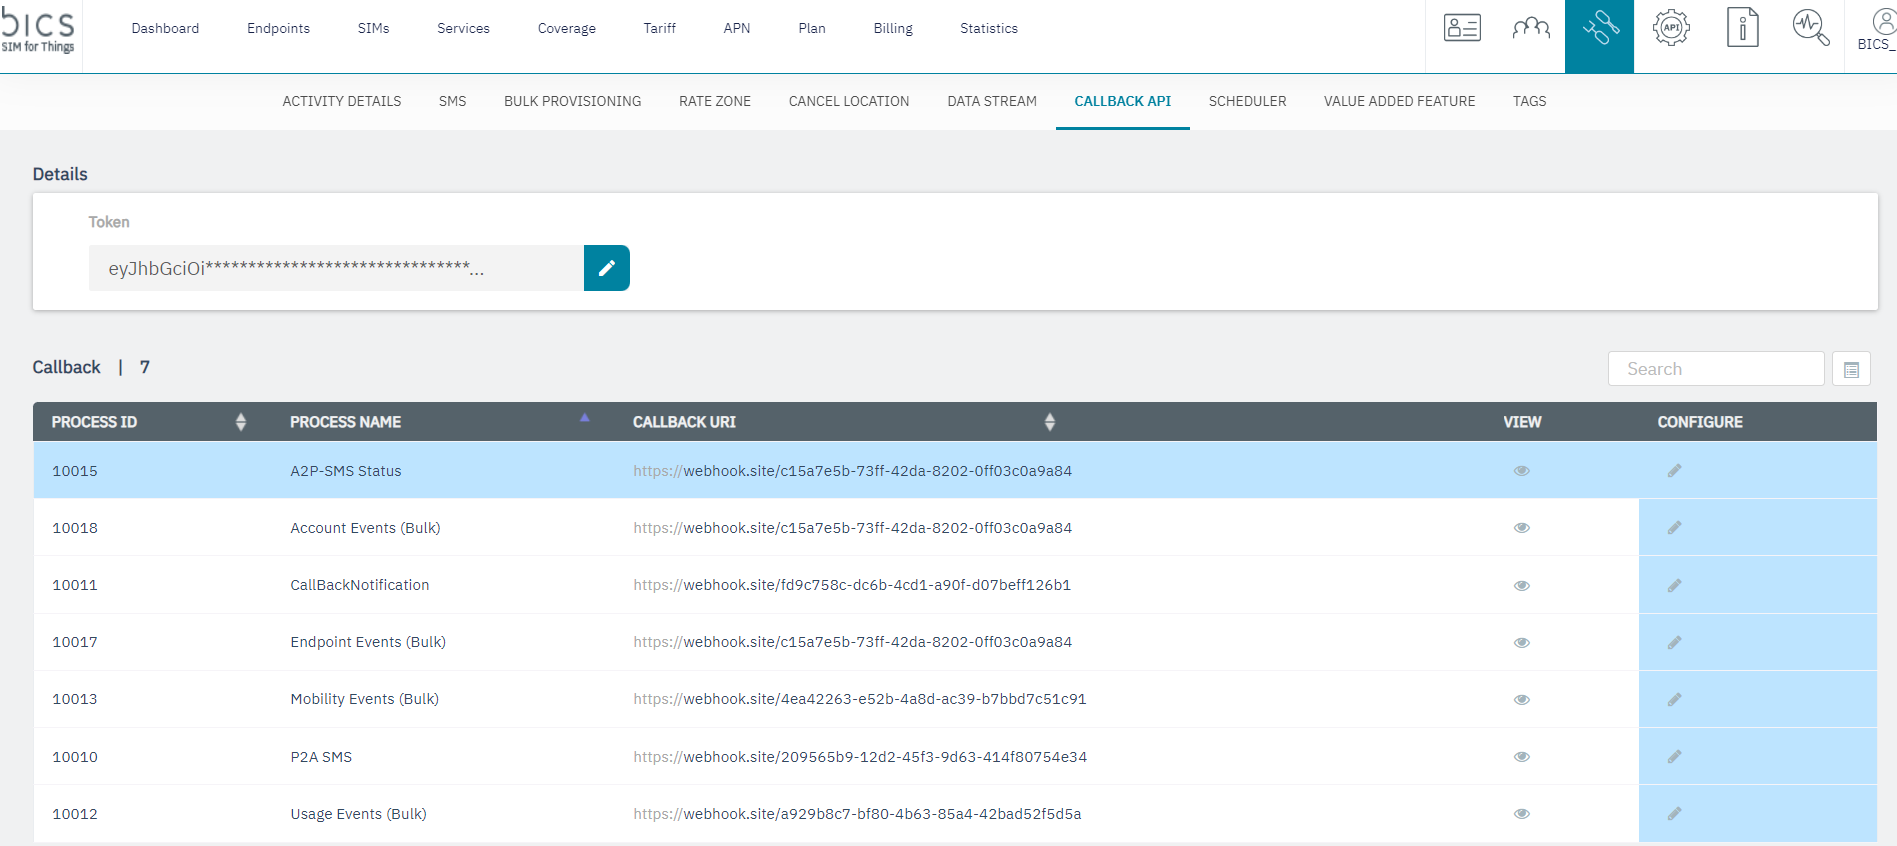
Task: Click pencil icon for Usage Events (Bulk)
Action: (x=1674, y=814)
